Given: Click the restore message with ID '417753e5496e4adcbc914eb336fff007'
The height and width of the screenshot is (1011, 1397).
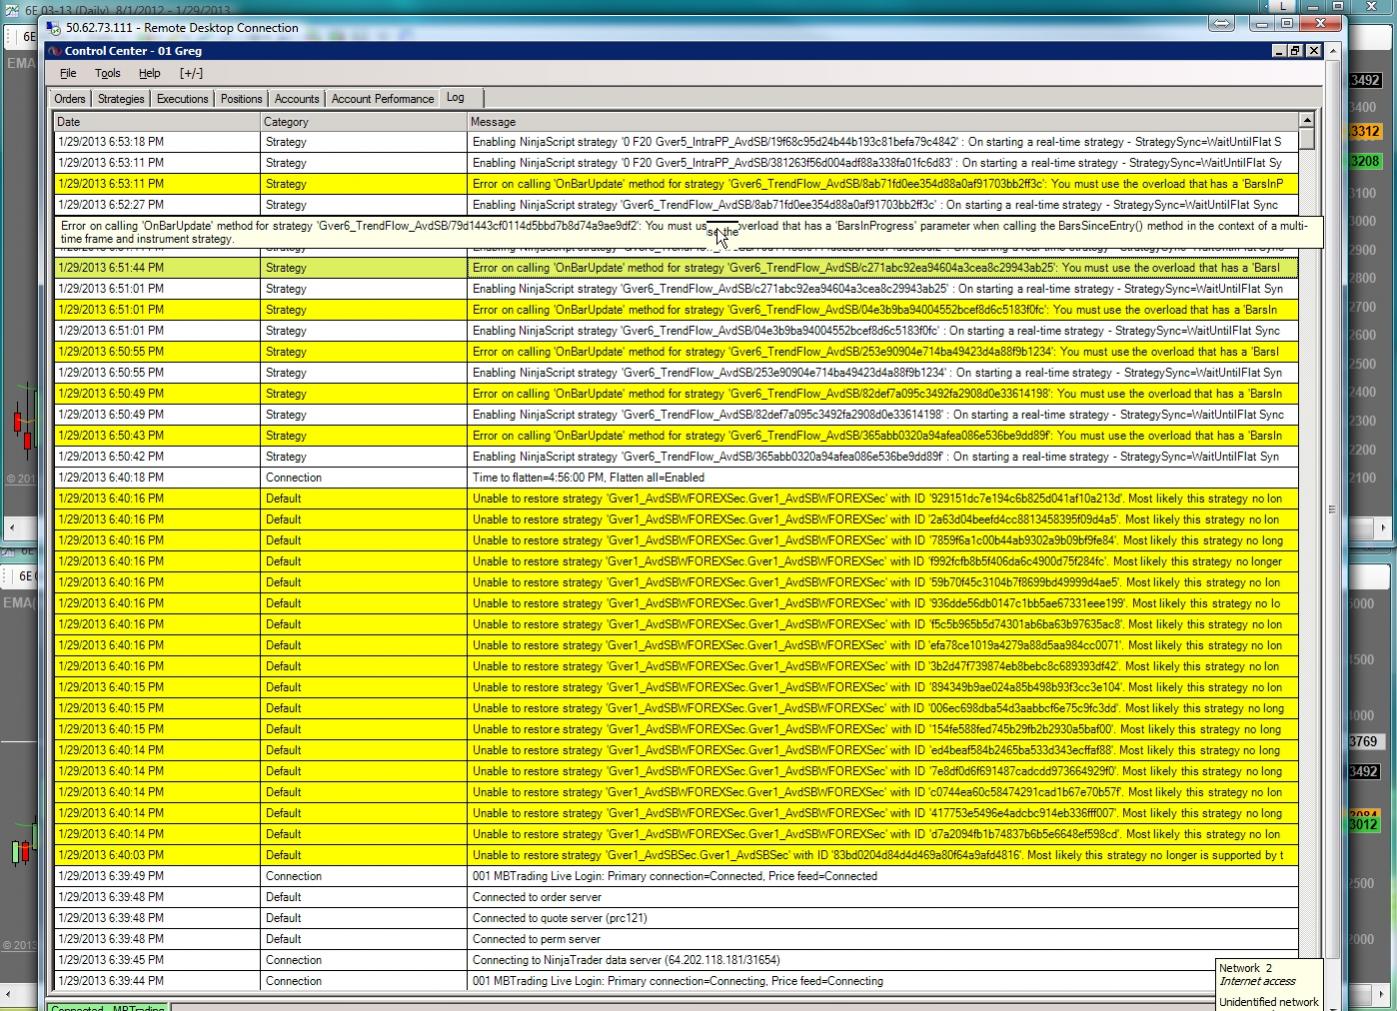Looking at the screenshot, I should 883,814.
